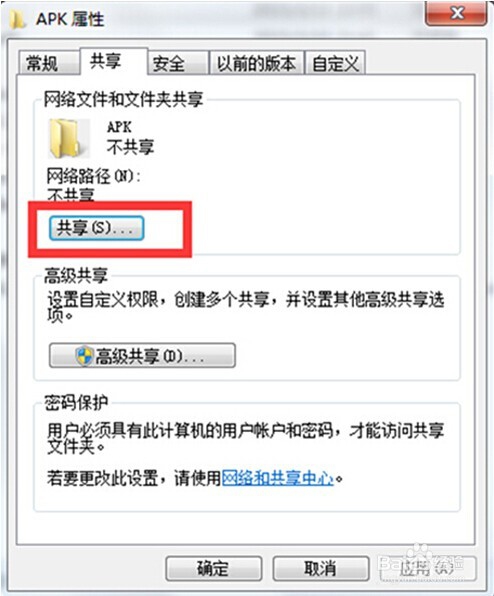
Task: Go to the 以前的版本 tab
Action: pos(257,63)
